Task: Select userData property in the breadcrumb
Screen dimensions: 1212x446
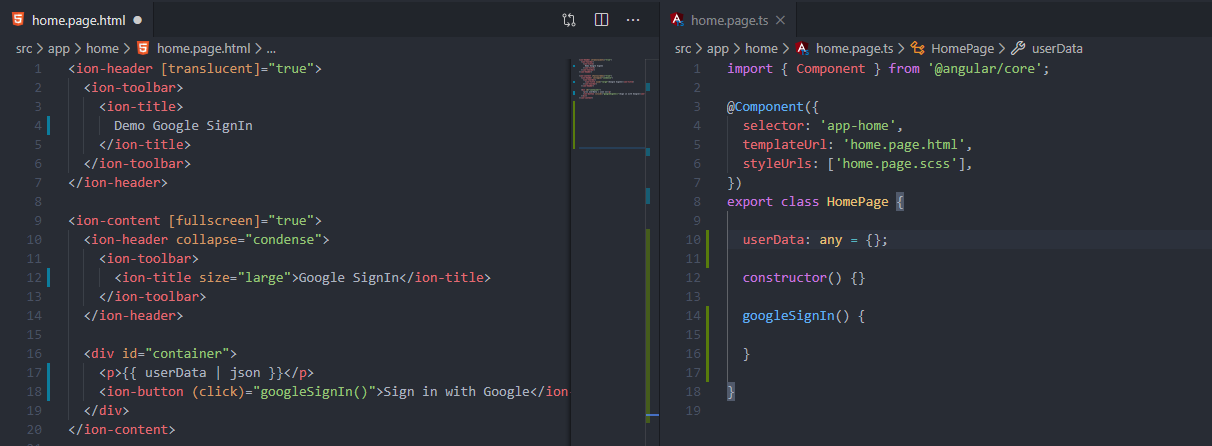Action: pos(1057,48)
